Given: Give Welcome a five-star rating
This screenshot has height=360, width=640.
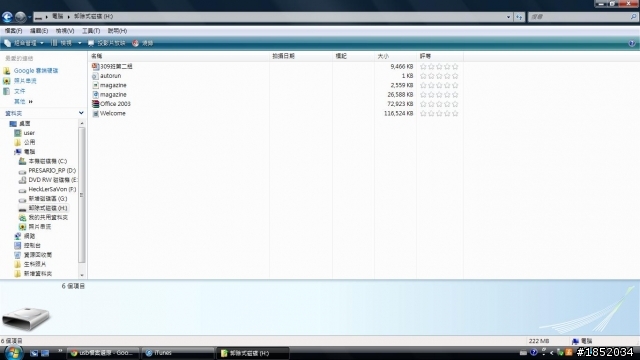Looking at the screenshot, I should [455, 113].
